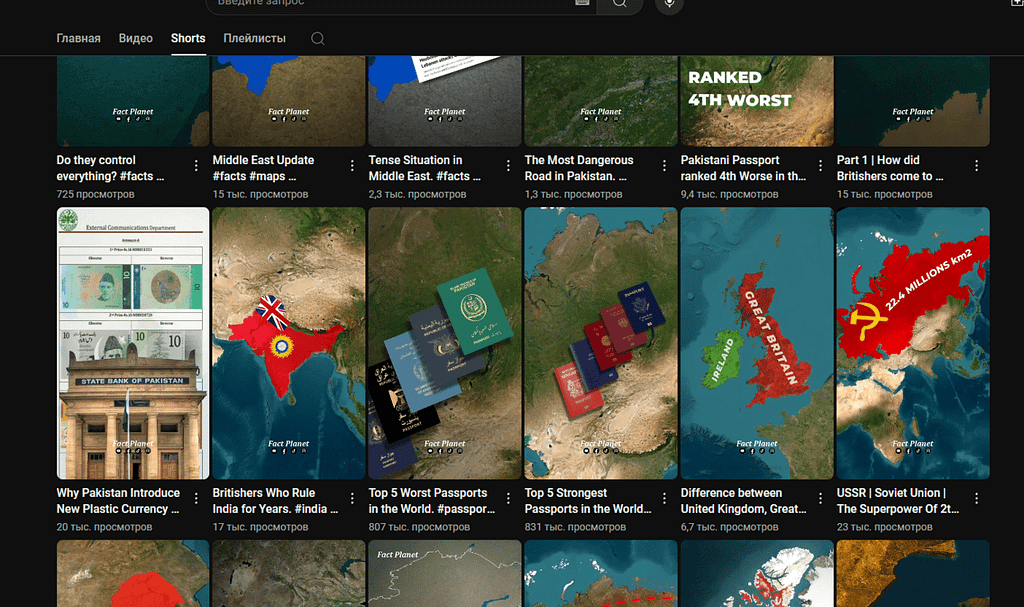Open options menu for "USSR | Soviet Union"
1024x607 pixels.
click(976, 499)
